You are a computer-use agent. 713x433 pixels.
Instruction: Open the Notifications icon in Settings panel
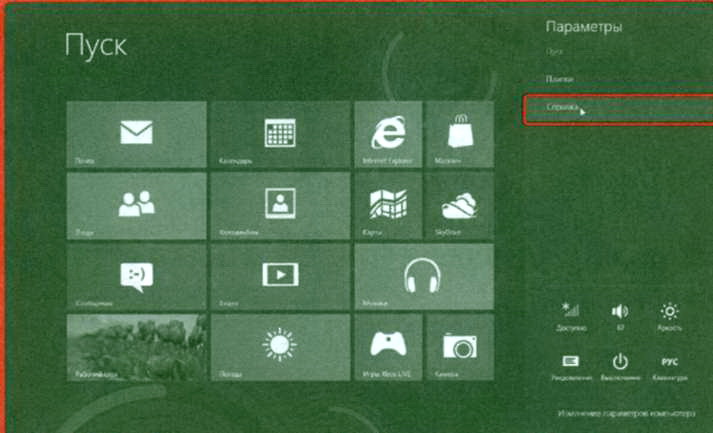click(571, 367)
